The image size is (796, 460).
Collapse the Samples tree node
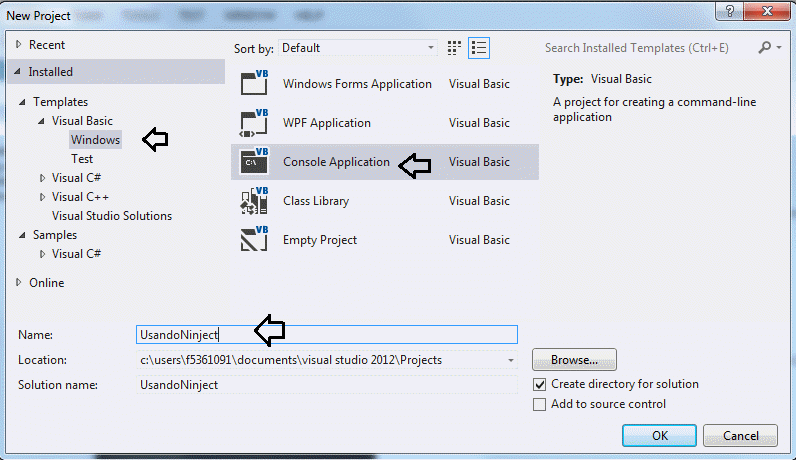click(22, 235)
